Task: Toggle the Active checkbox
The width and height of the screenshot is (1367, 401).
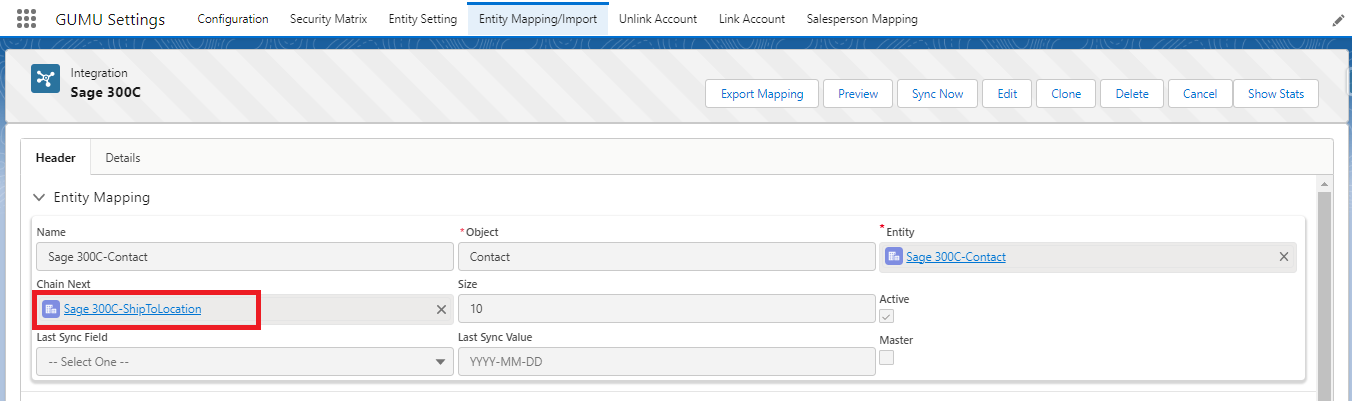Action: [886, 316]
